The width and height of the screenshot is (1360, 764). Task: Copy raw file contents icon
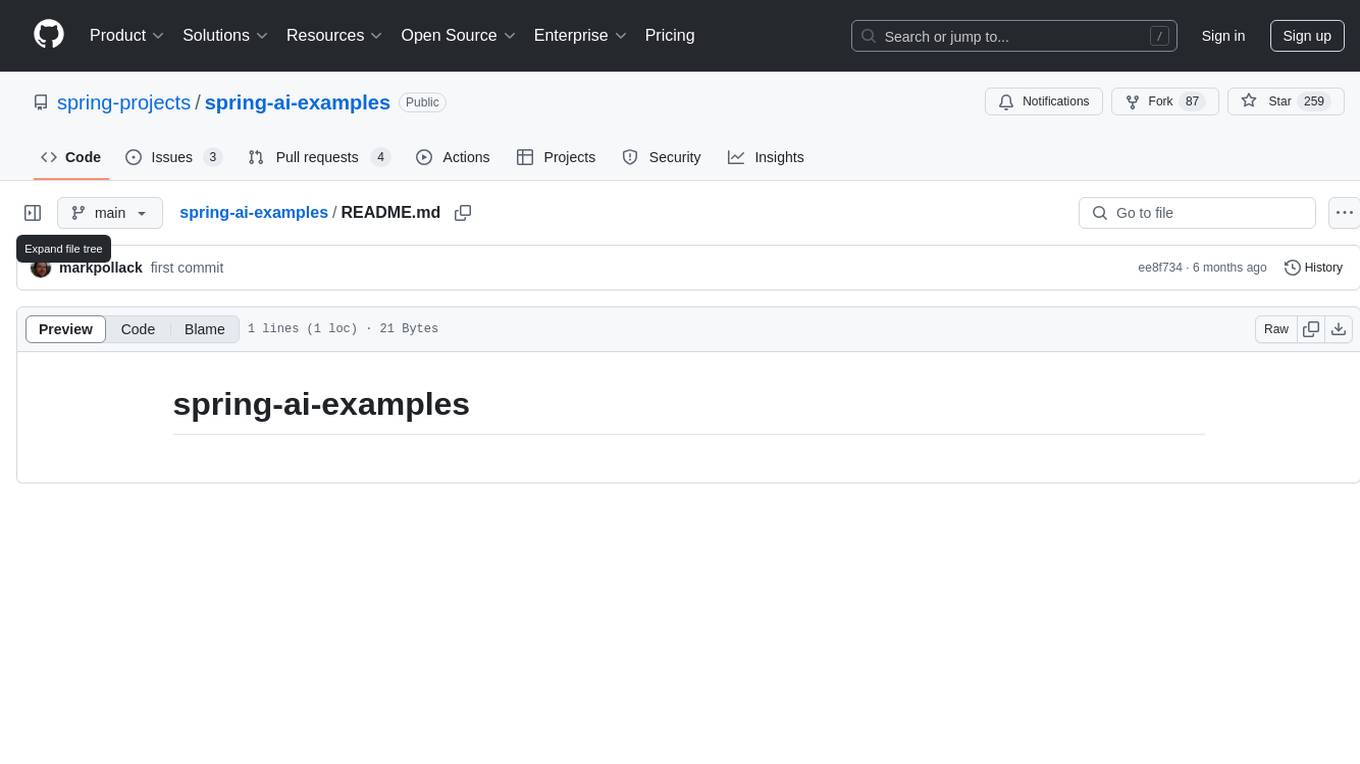1311,329
